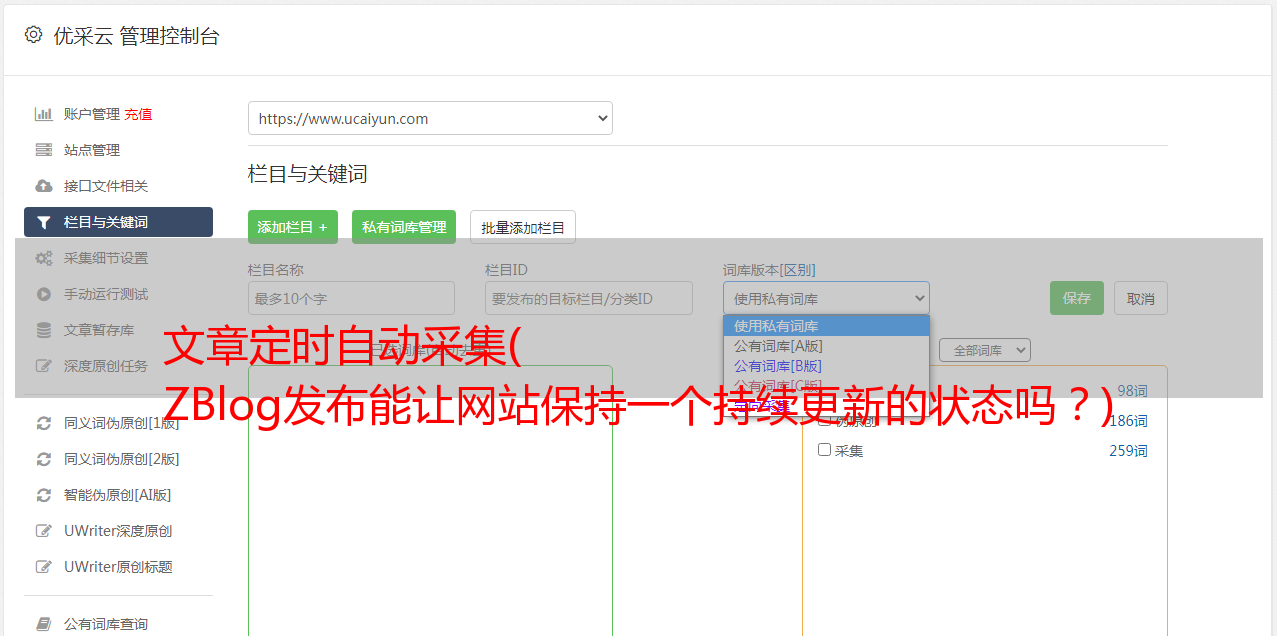
Task: Choose 公有词库[A版] from the dropdown list
Action: (826, 346)
